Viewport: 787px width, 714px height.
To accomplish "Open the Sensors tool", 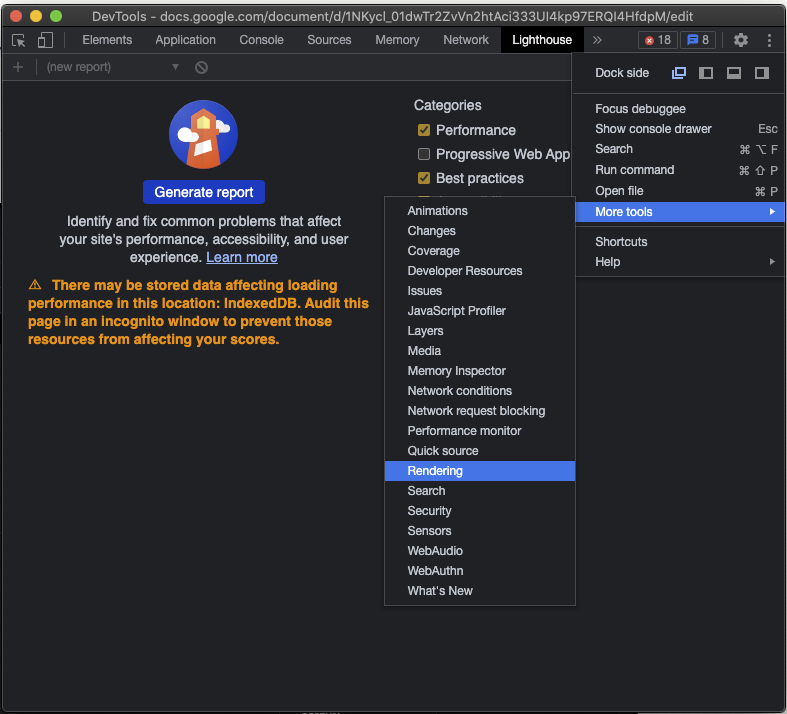I will (x=480, y=531).
